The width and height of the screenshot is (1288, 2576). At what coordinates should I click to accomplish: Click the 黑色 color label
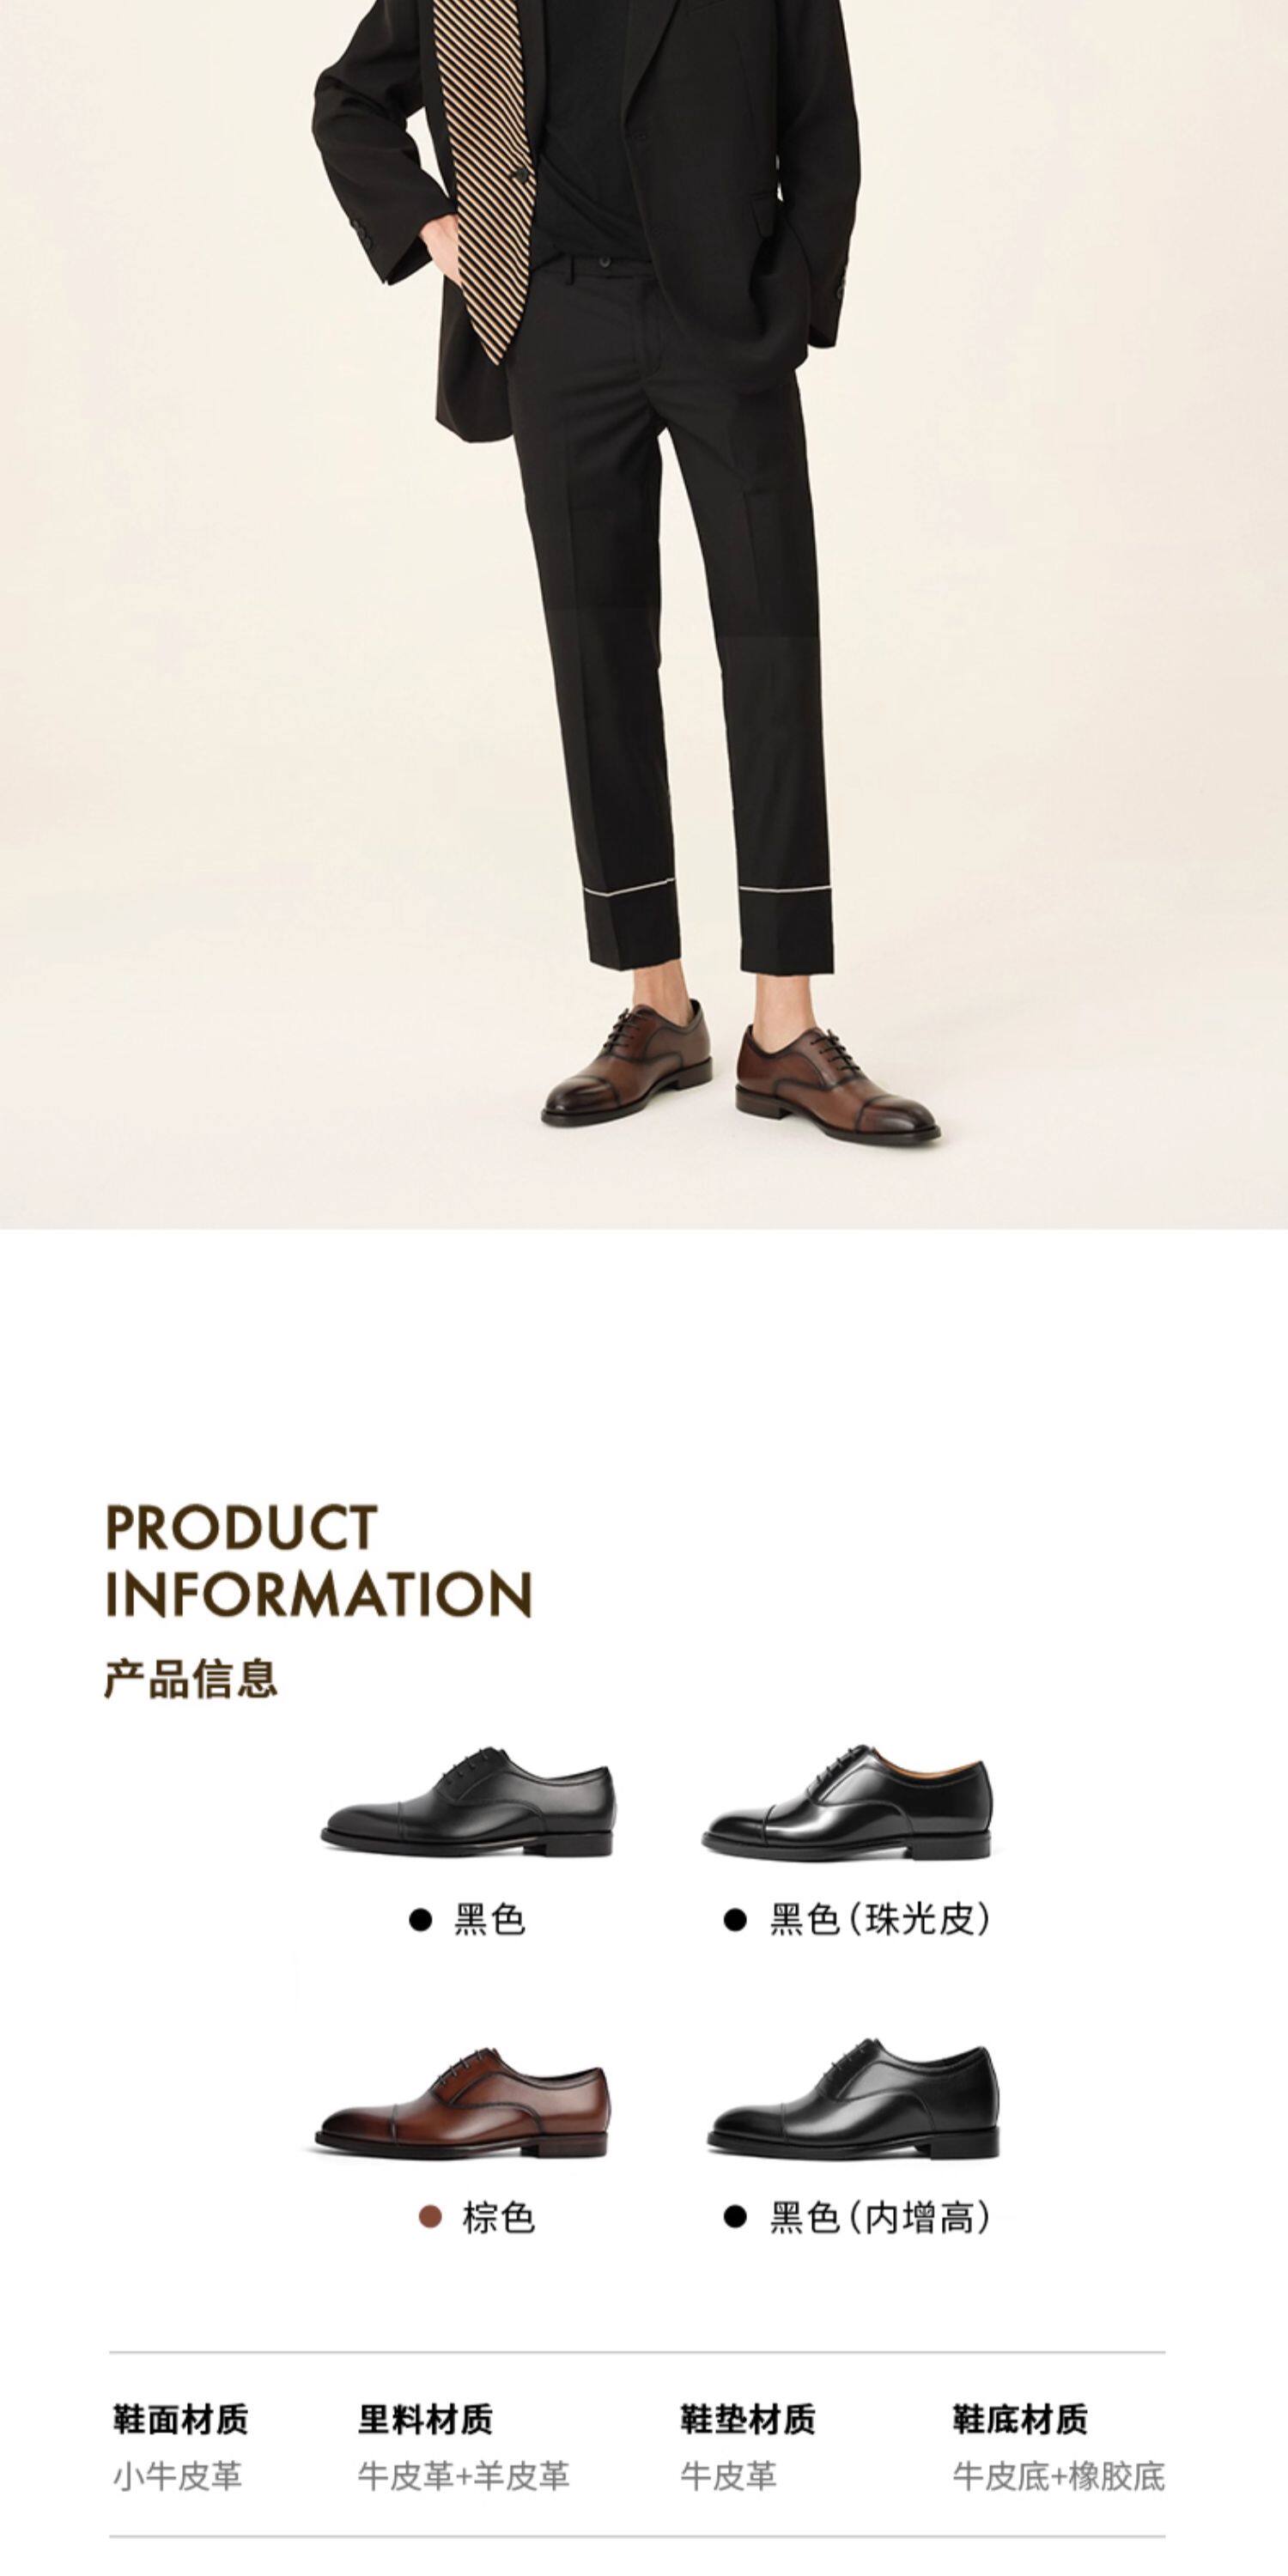489,1919
